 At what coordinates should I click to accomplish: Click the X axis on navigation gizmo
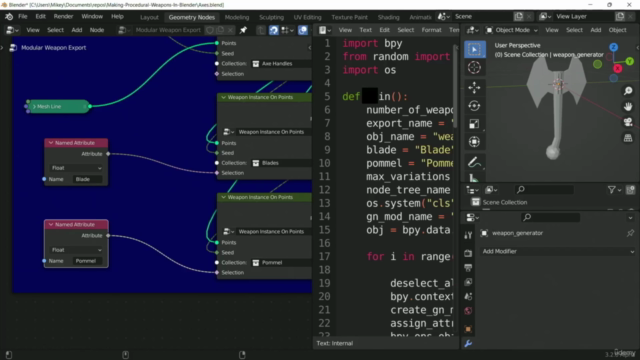point(618,69)
